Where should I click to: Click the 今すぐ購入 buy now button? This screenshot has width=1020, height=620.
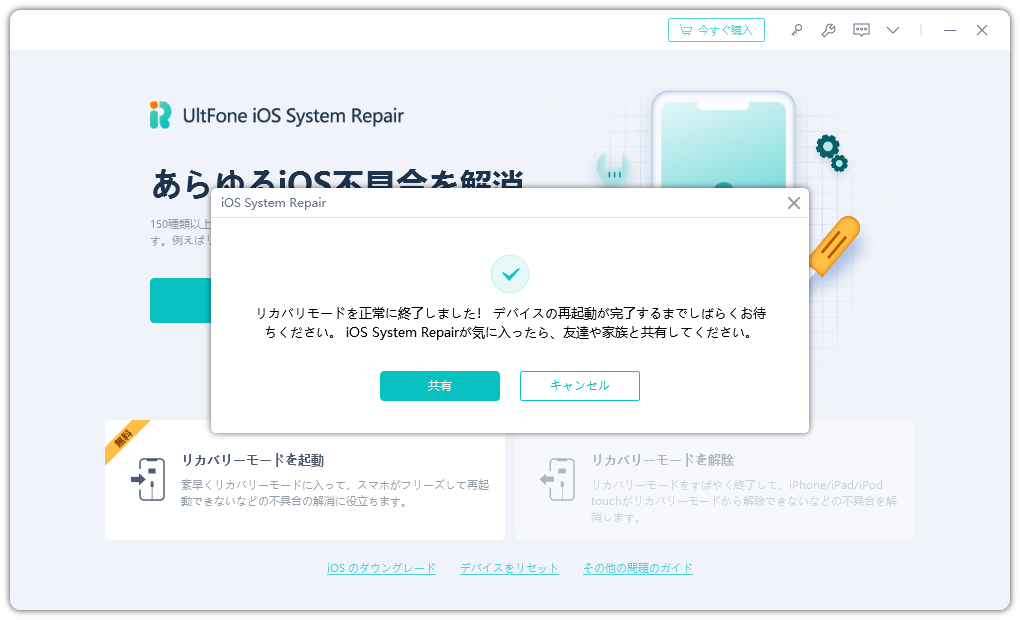click(716, 30)
